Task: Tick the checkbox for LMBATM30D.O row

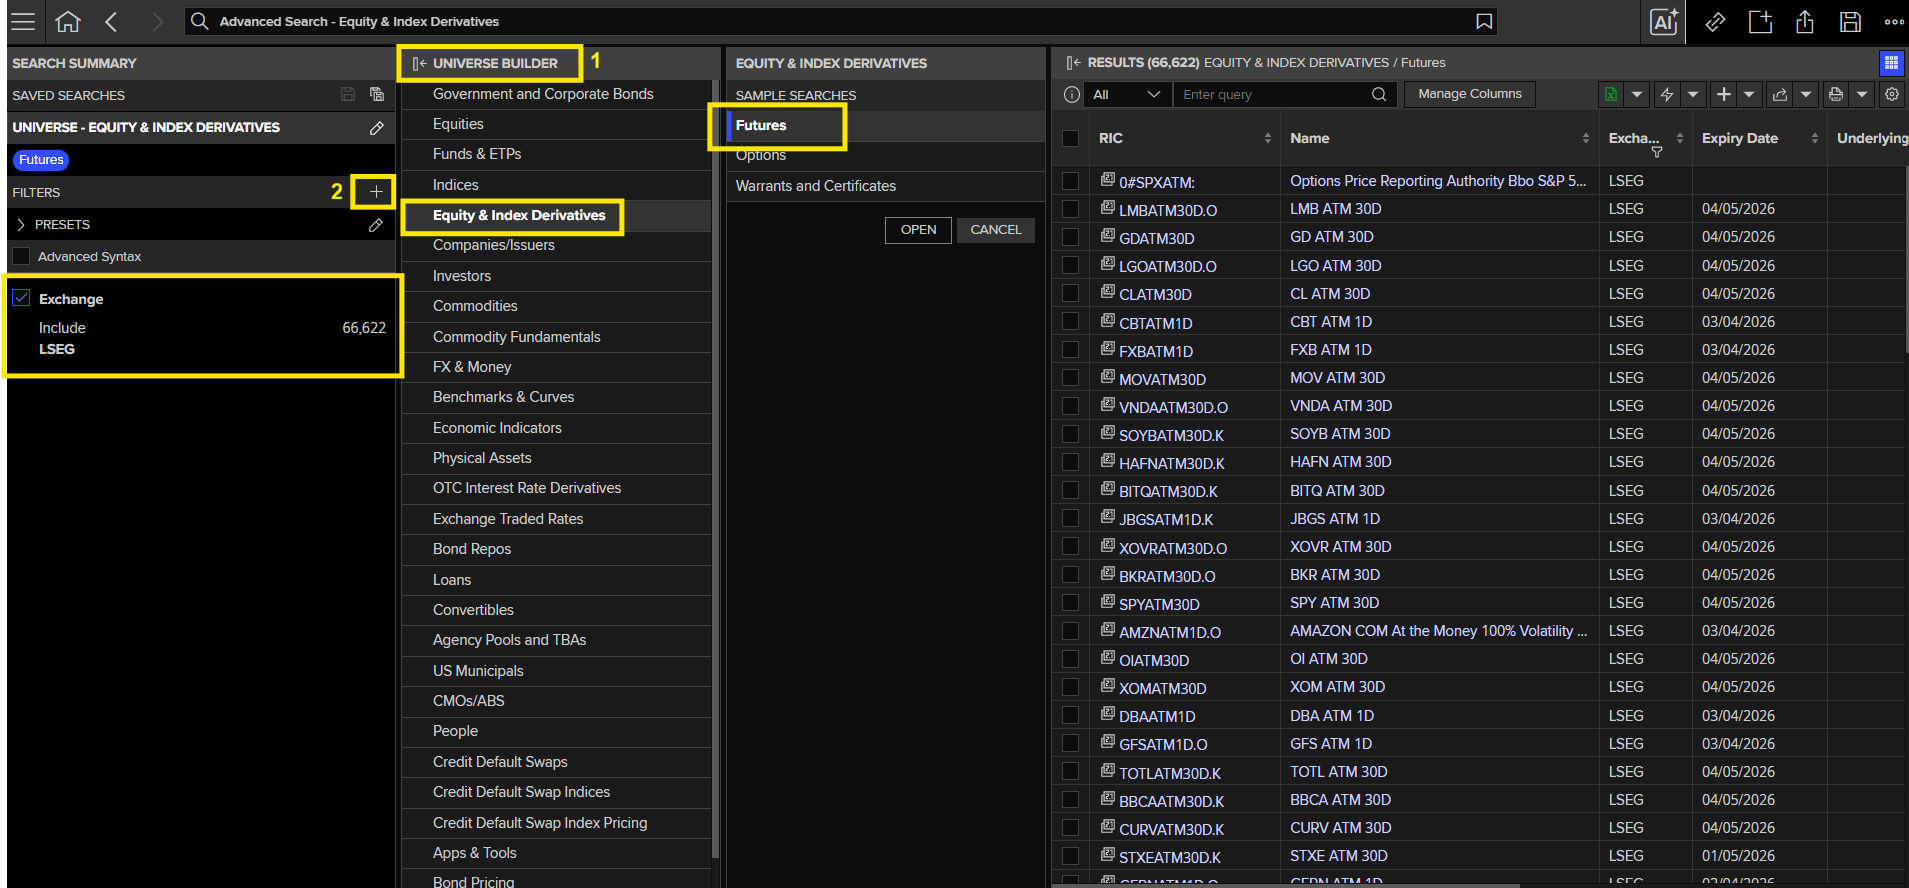Action: 1070,209
